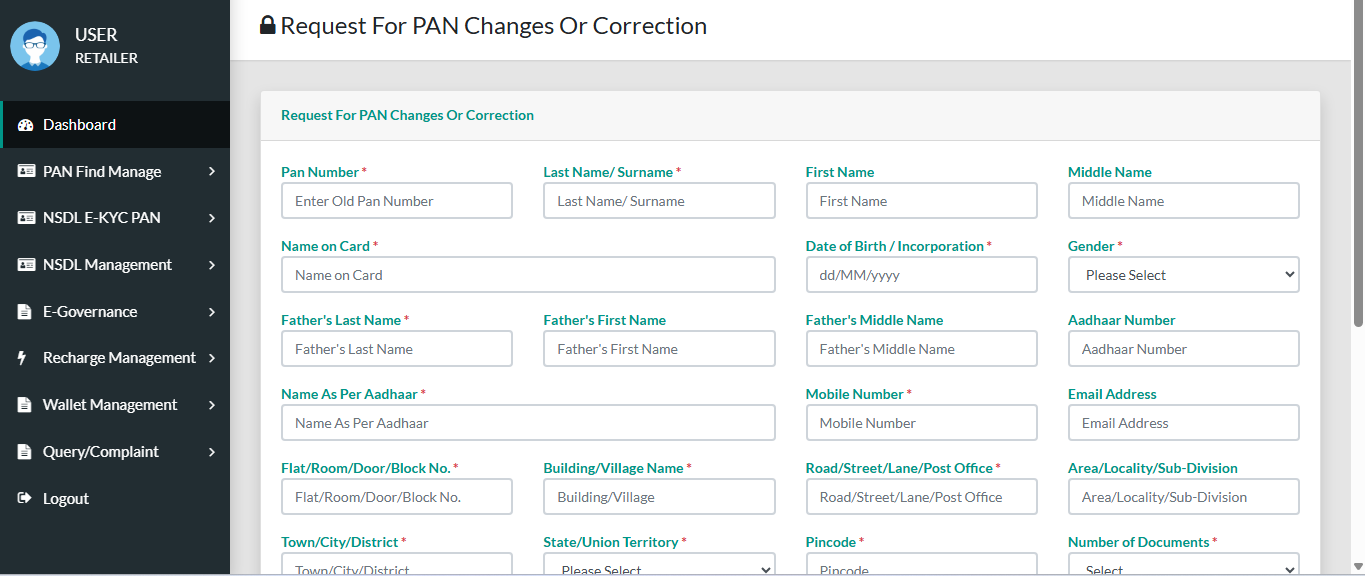Open the State/Union Territory dropdown
The width and height of the screenshot is (1365, 576).
coord(659,568)
